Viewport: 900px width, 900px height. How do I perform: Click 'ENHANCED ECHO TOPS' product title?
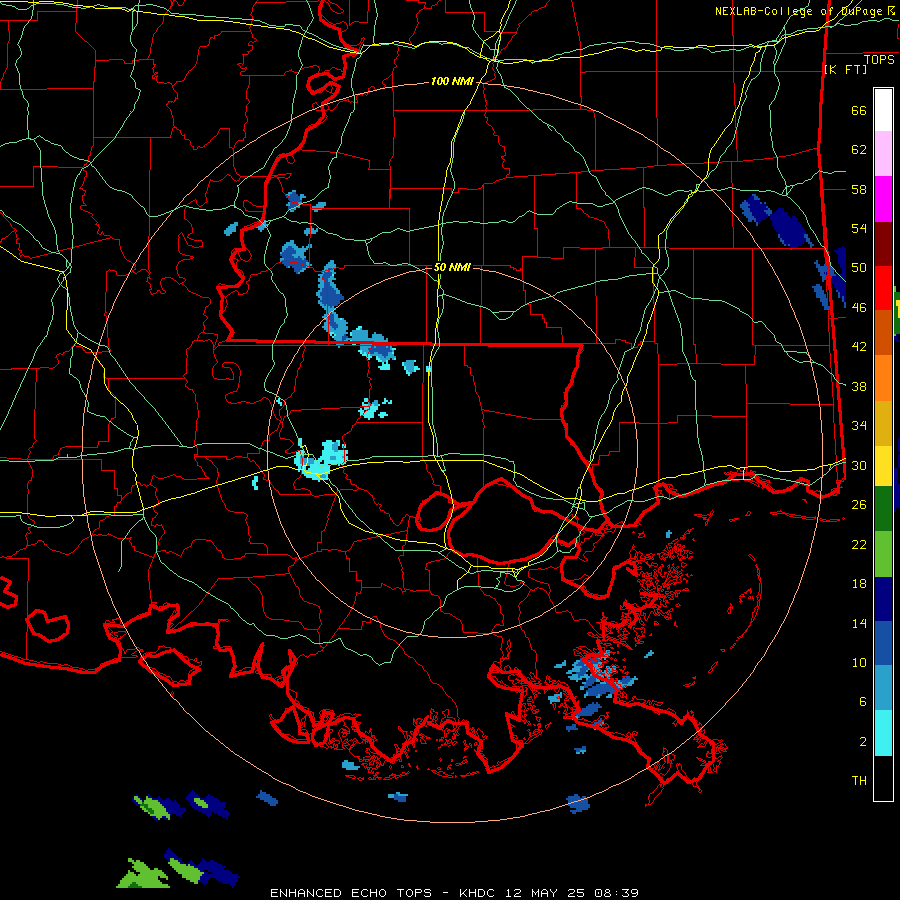click(350, 893)
